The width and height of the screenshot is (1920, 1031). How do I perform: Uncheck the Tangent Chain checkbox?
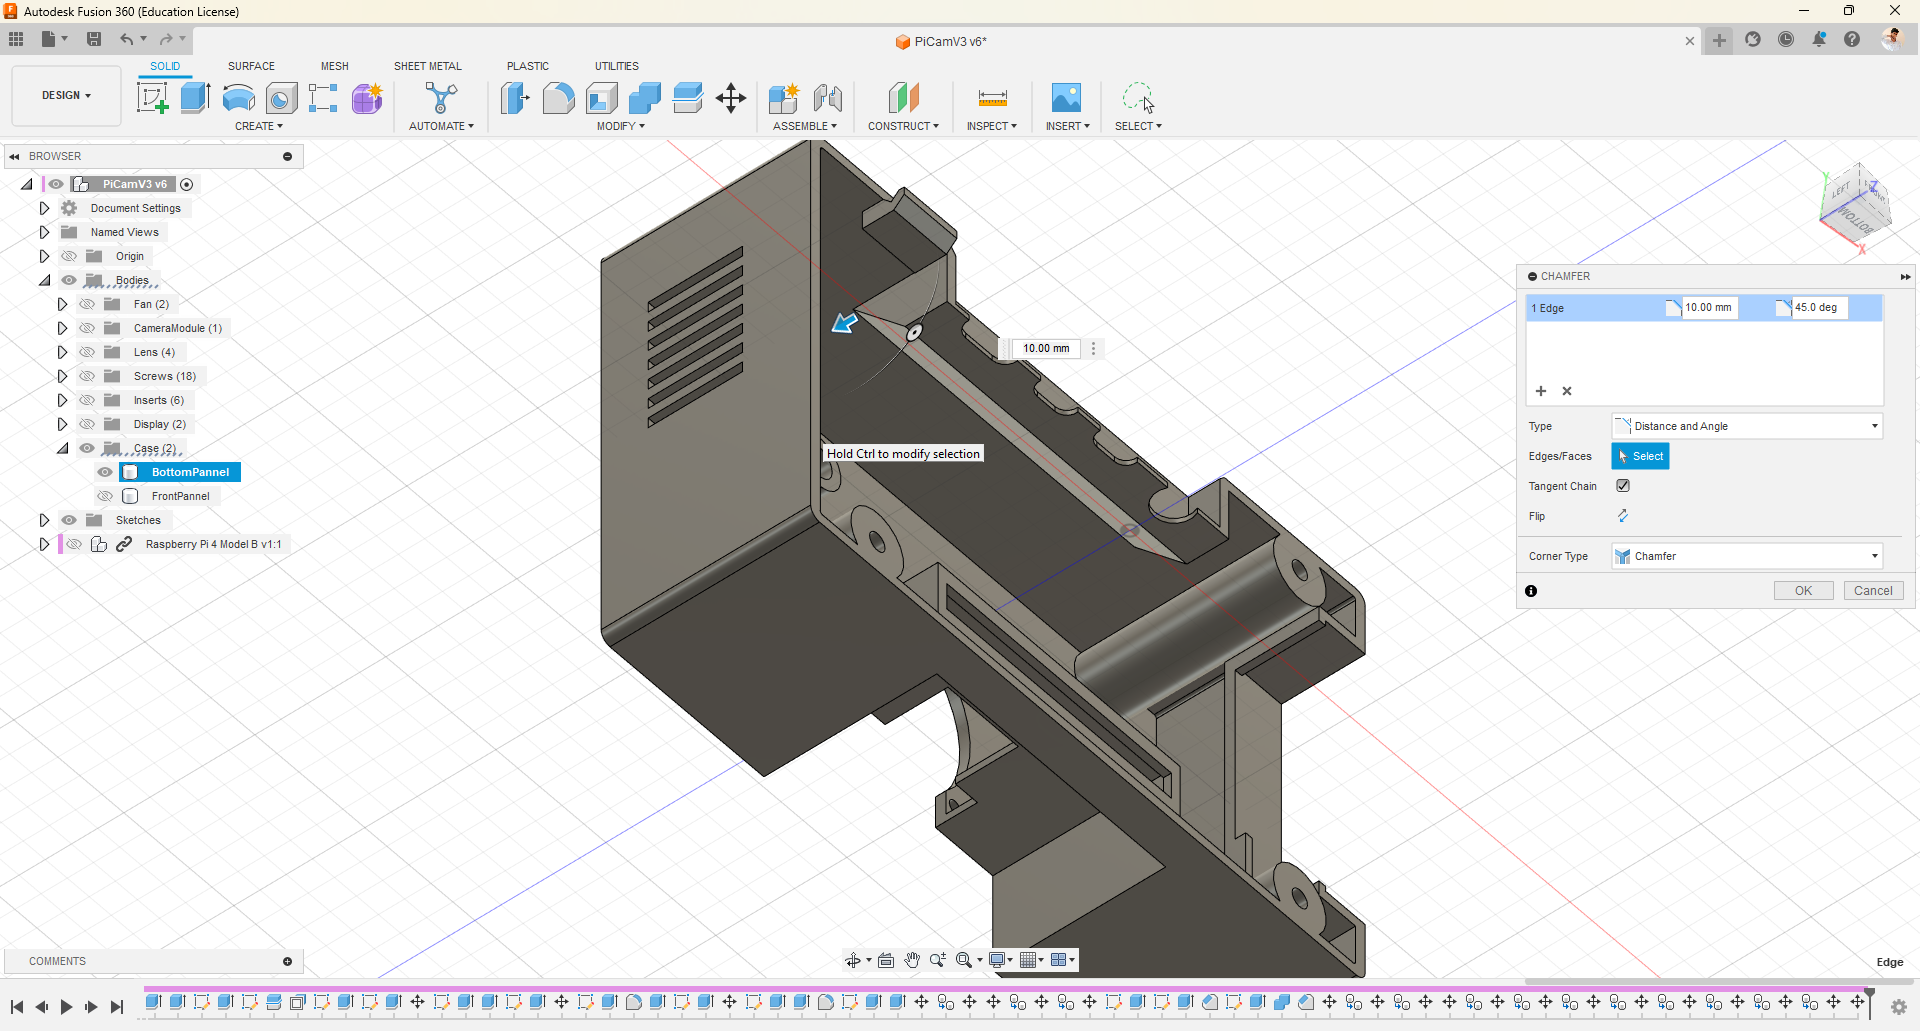1623,486
